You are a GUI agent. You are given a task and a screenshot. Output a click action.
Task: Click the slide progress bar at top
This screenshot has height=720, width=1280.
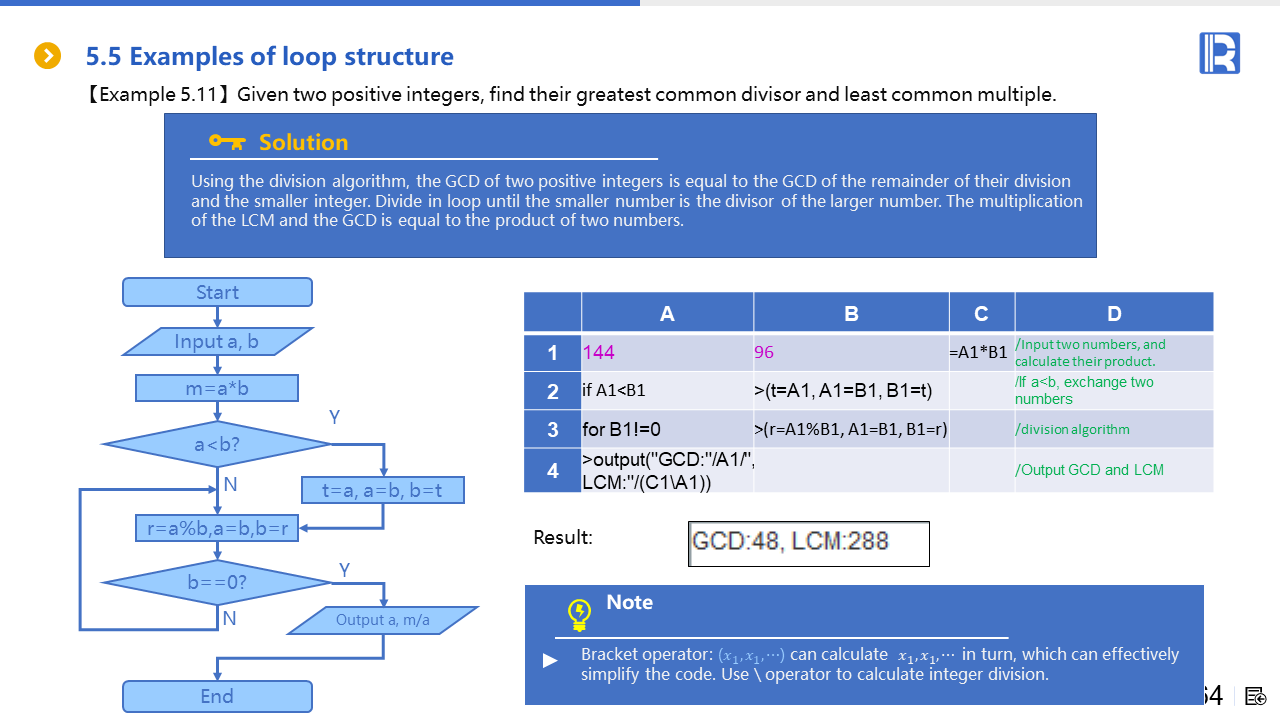point(320,3)
